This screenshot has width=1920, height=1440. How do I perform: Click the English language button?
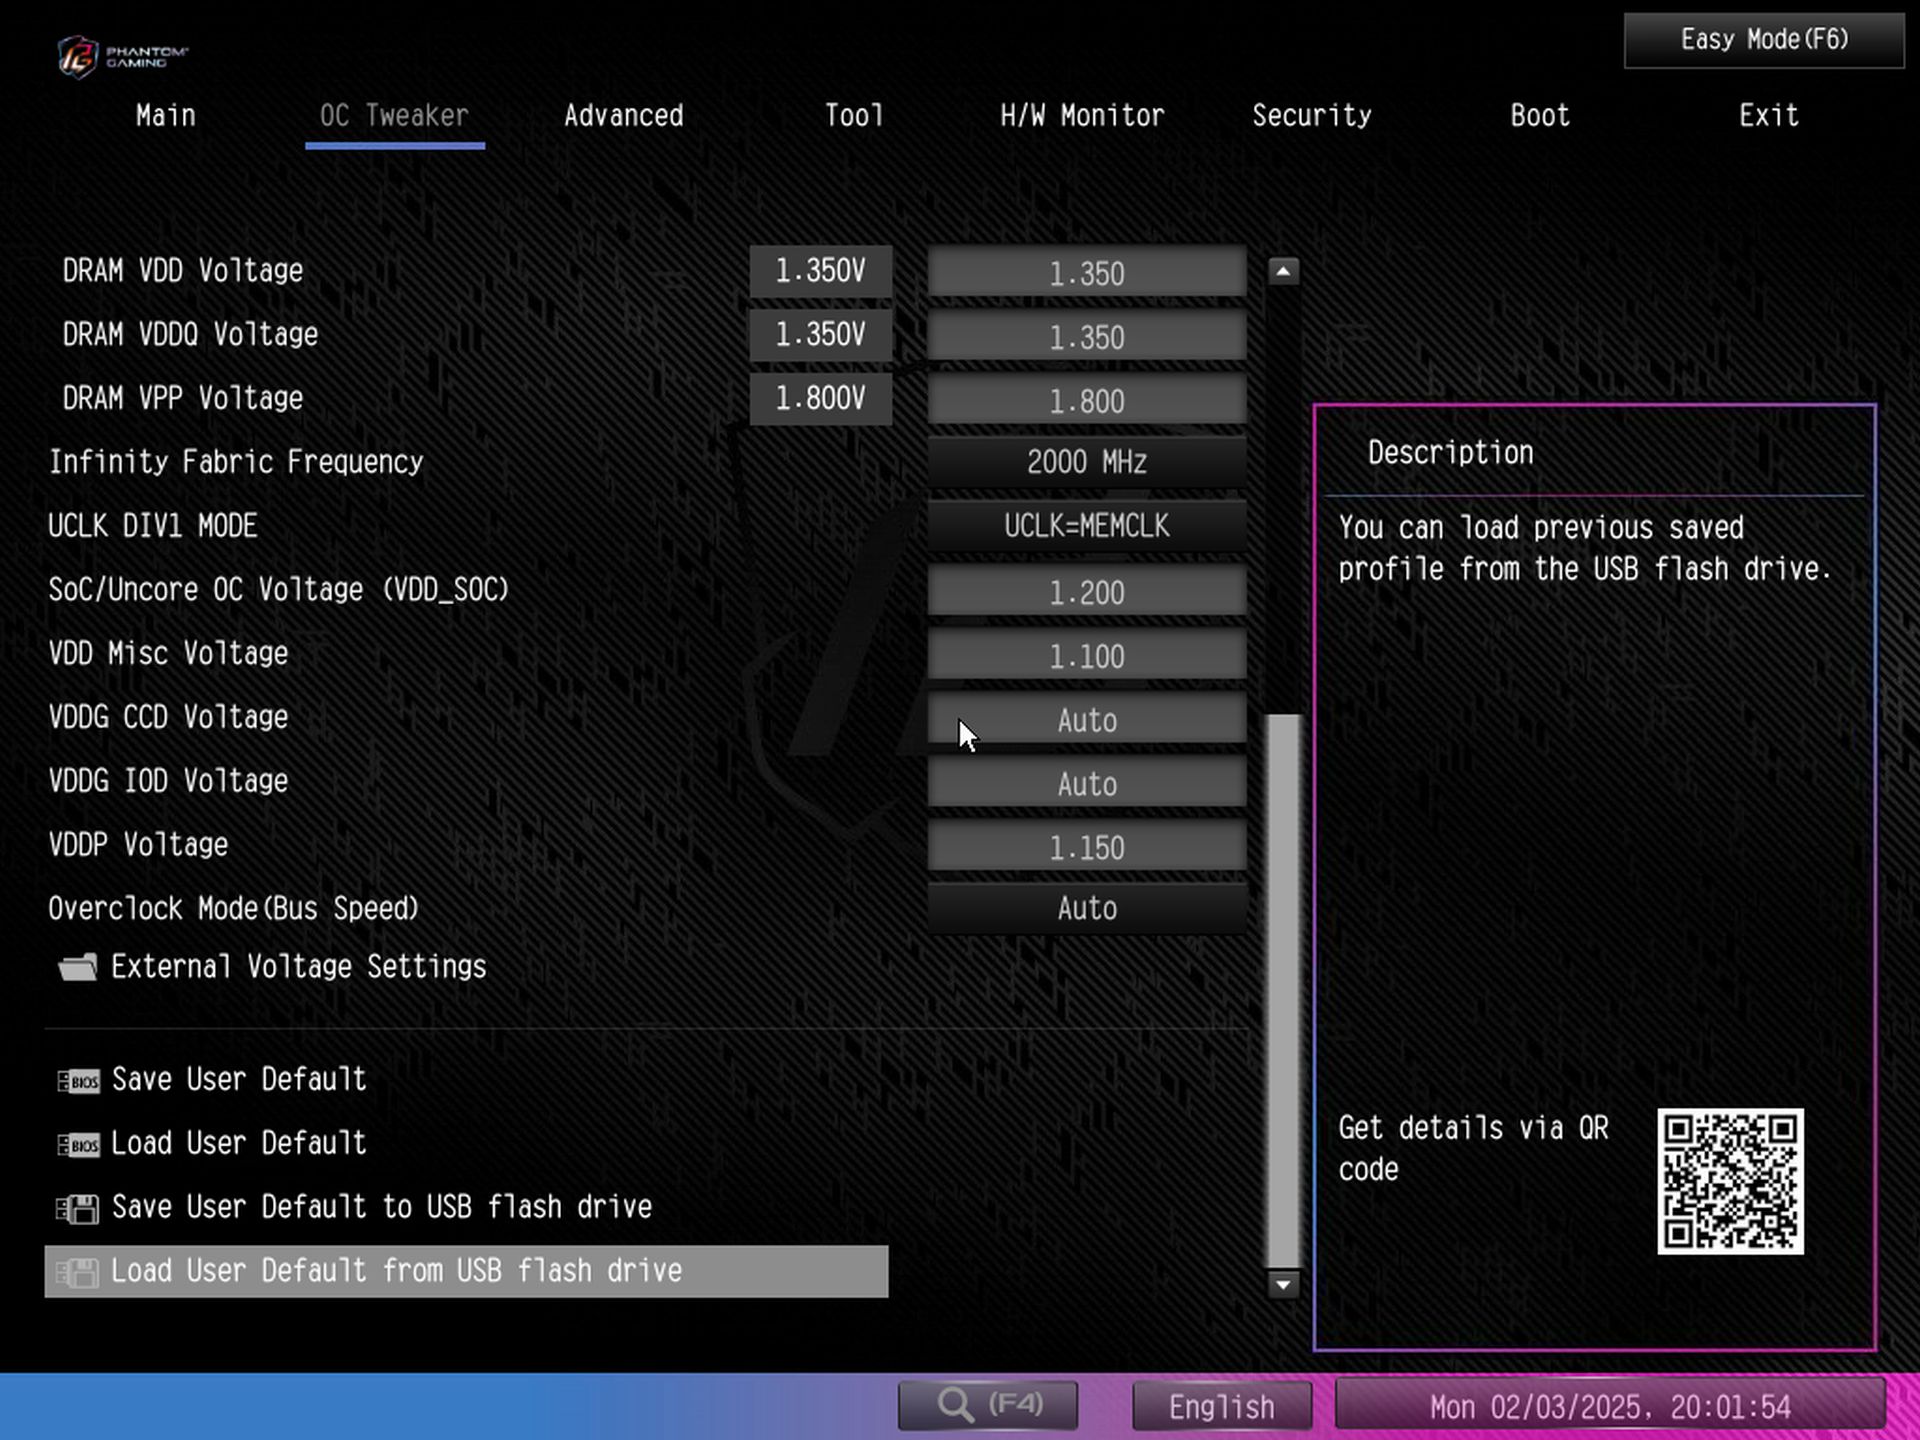[x=1221, y=1407]
